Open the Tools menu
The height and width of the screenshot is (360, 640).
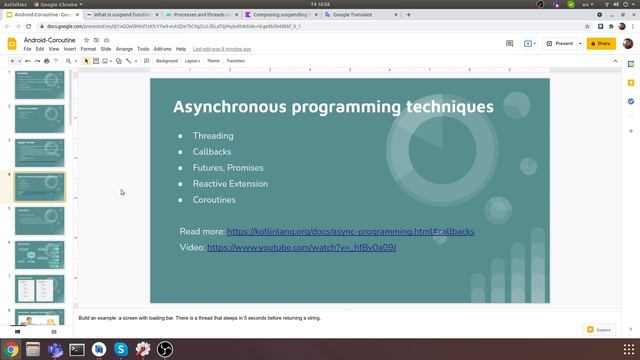click(143, 49)
